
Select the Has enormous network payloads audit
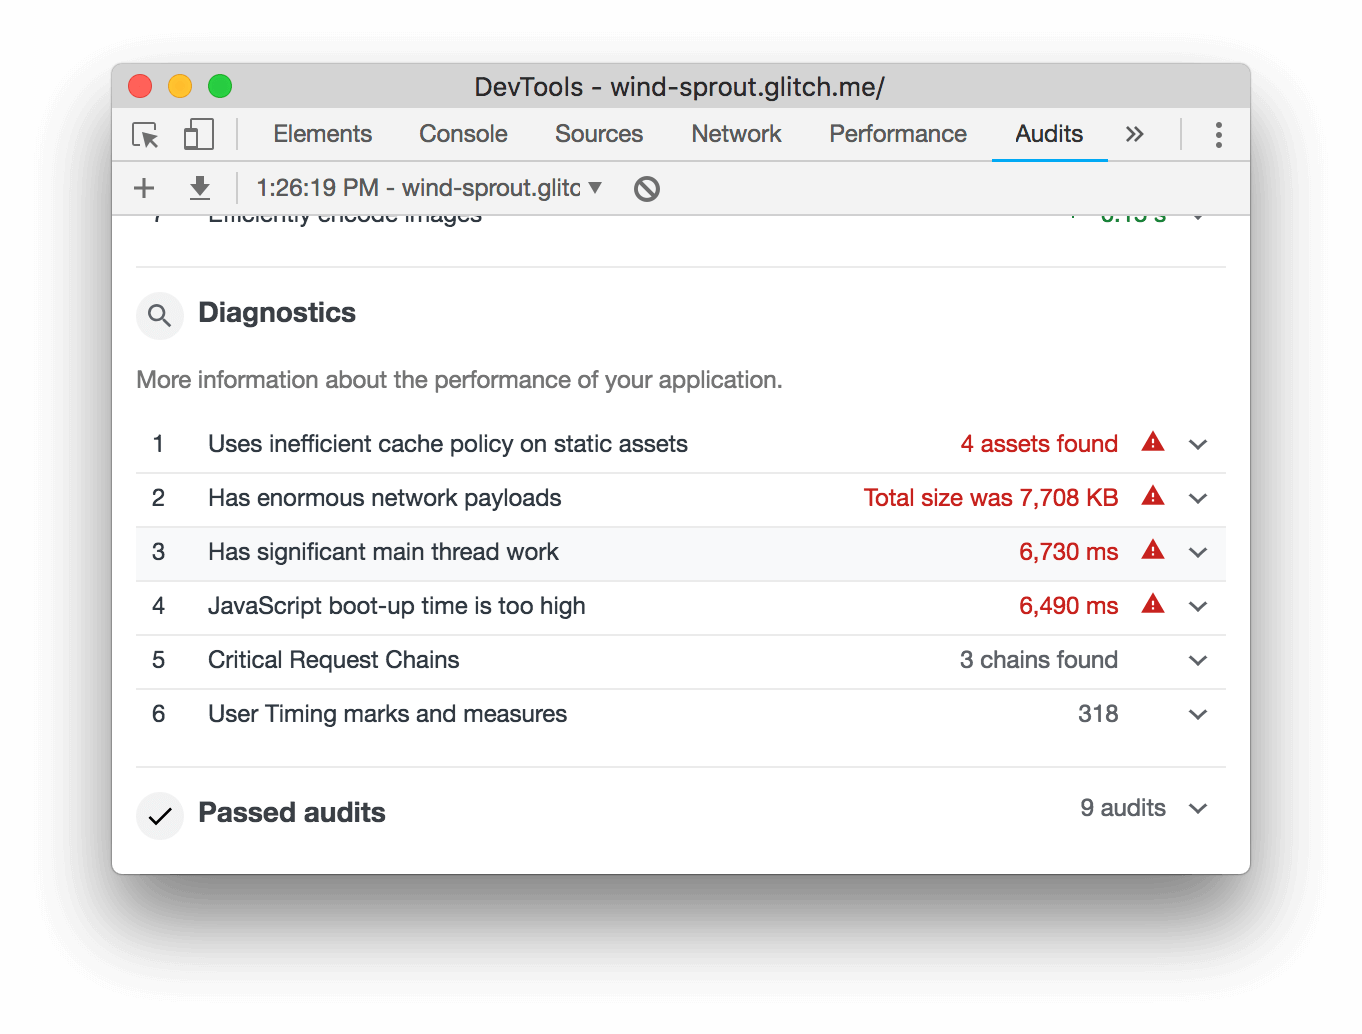point(384,497)
